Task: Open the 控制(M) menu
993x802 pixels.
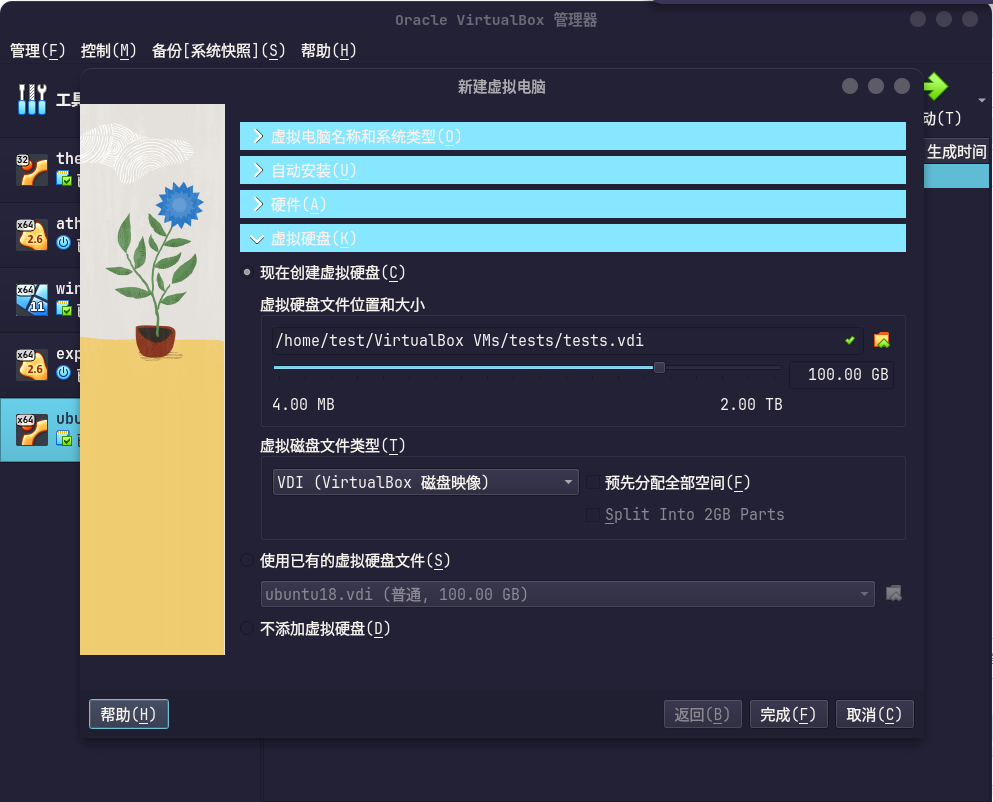Action: [x=108, y=51]
